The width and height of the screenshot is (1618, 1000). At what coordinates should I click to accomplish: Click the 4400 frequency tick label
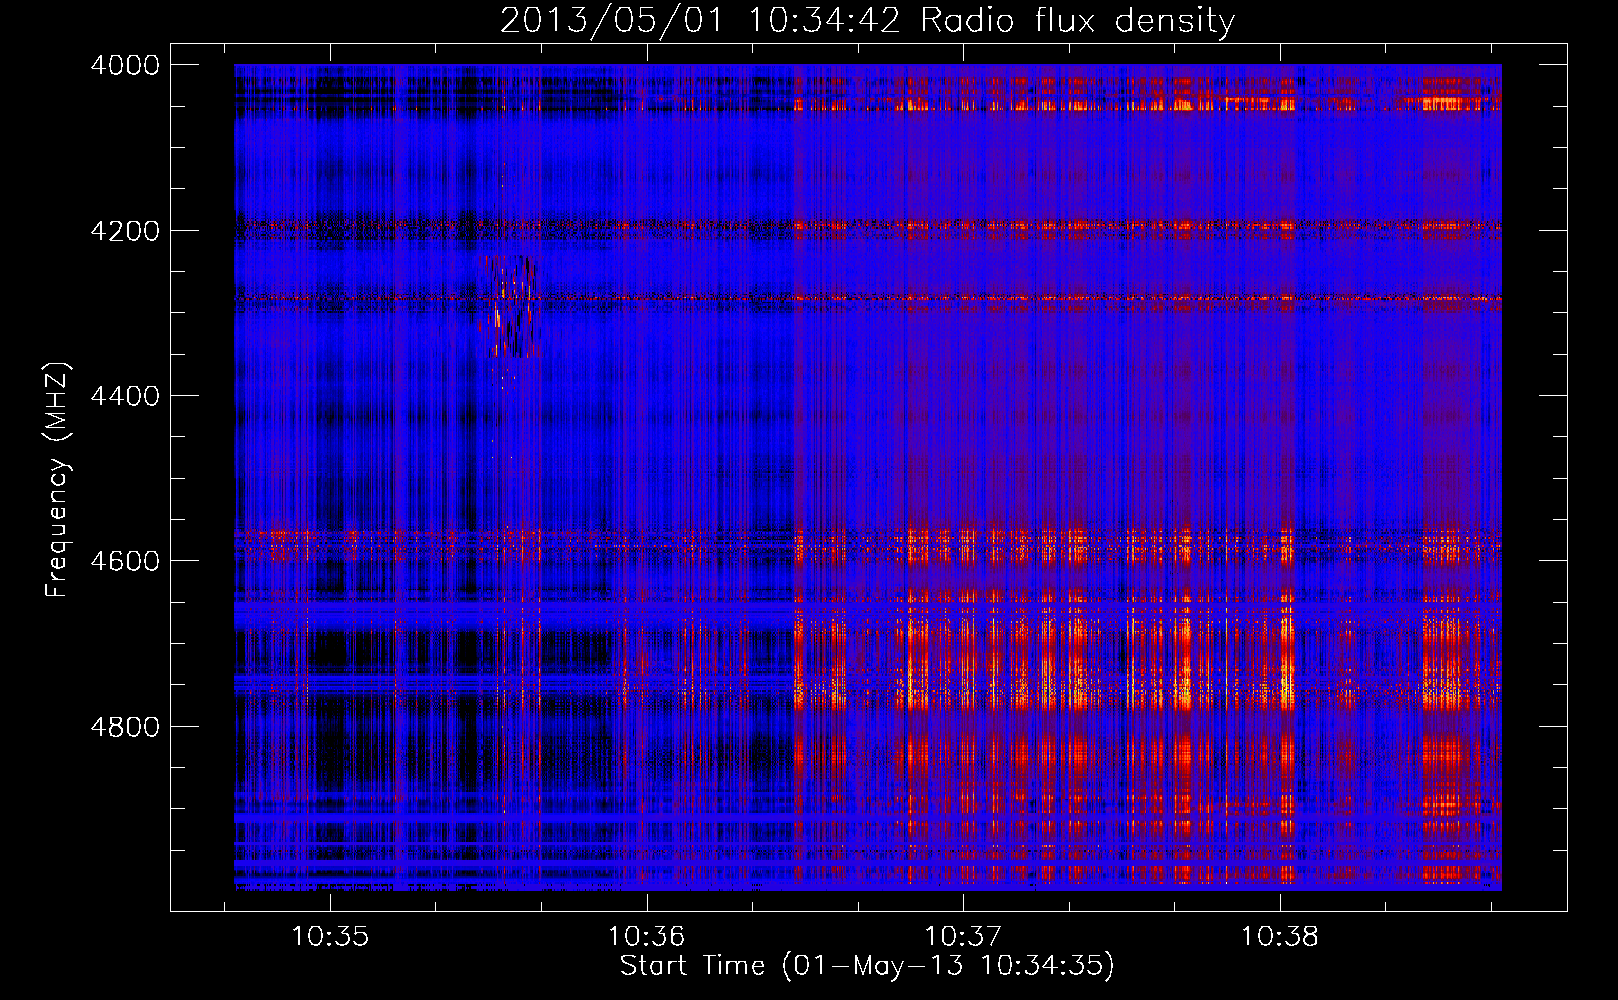pyautogui.click(x=125, y=396)
